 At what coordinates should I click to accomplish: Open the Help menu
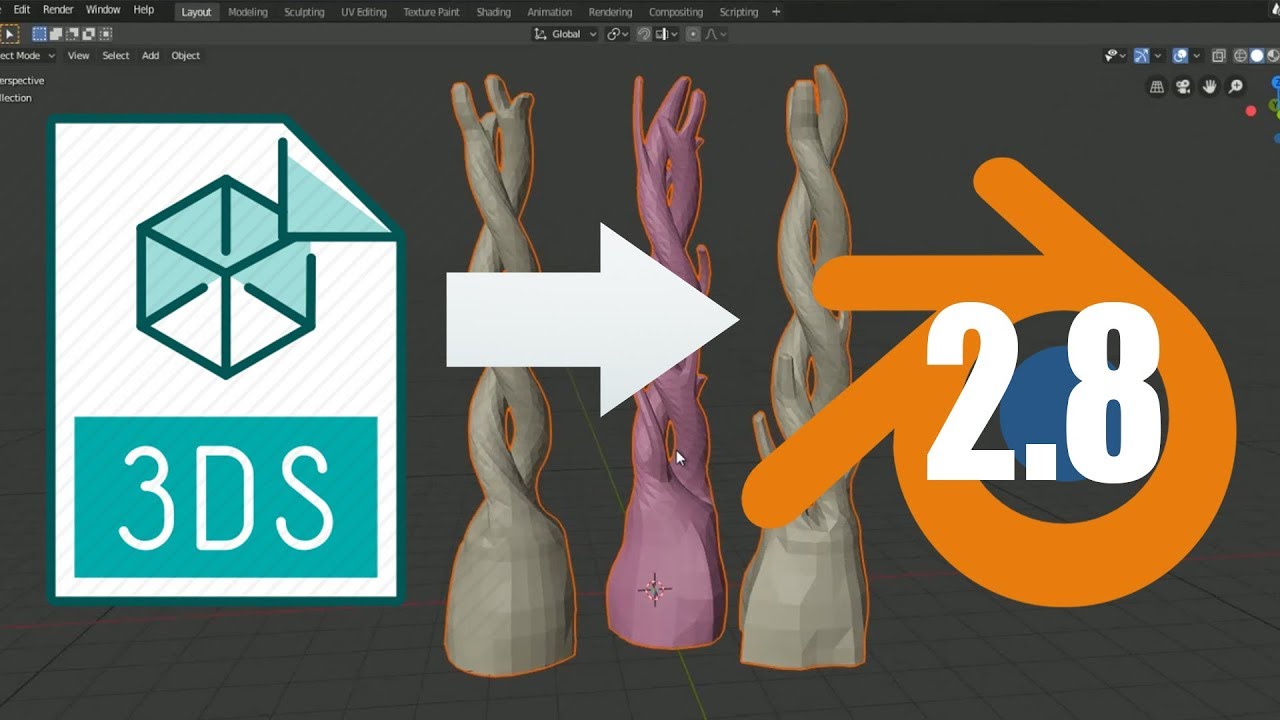[x=144, y=10]
